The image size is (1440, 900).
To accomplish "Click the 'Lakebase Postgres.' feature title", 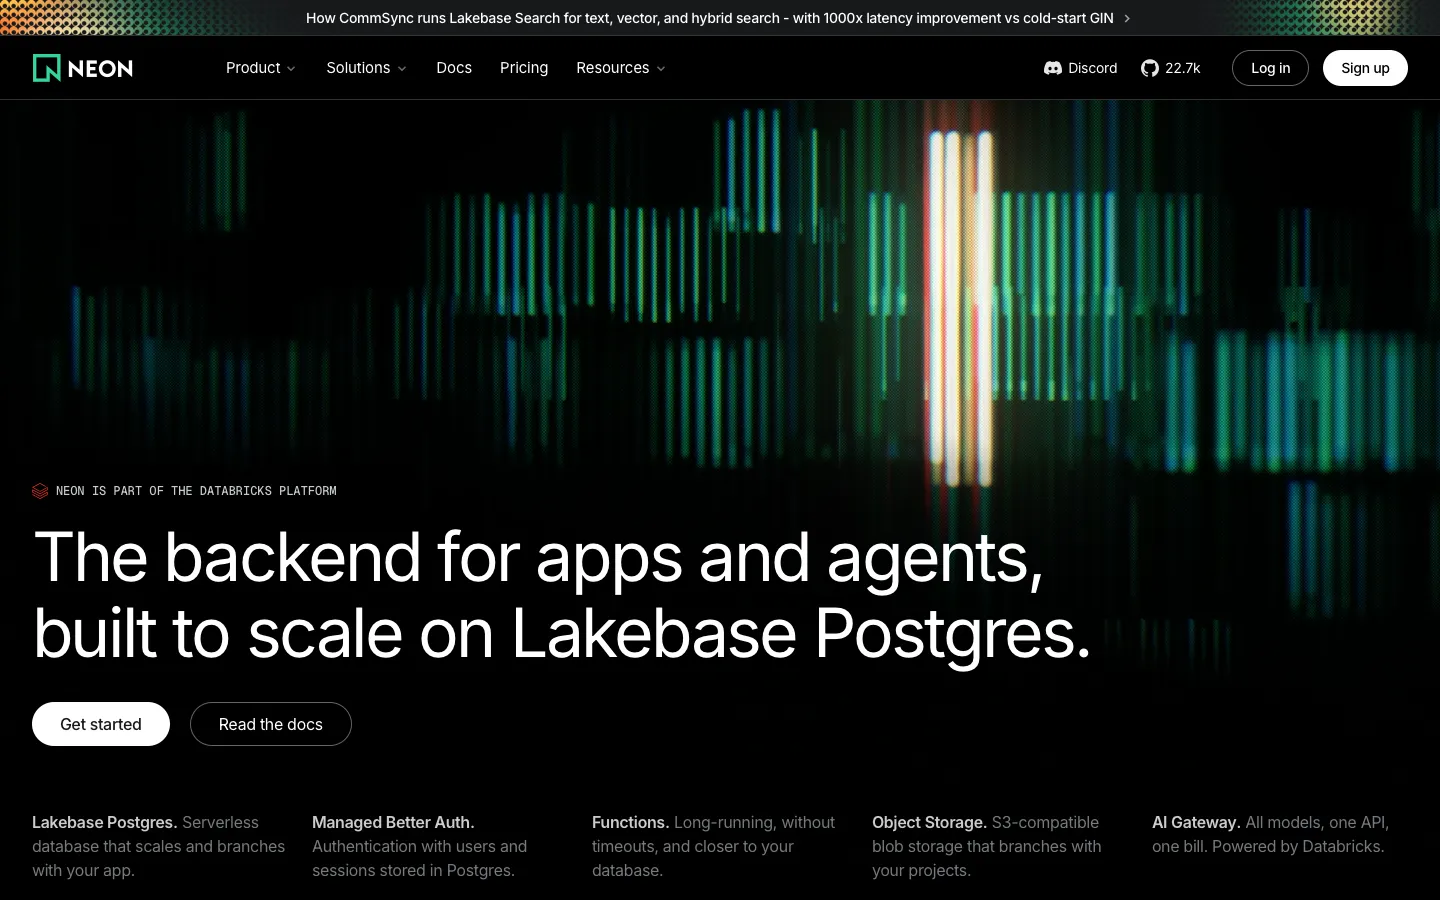I will click(105, 822).
